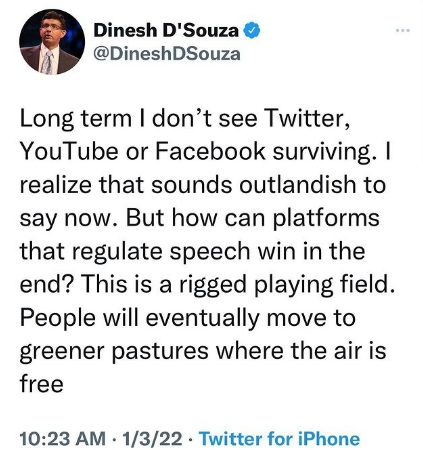Click the word platforms in the tweet

click(x=326, y=219)
